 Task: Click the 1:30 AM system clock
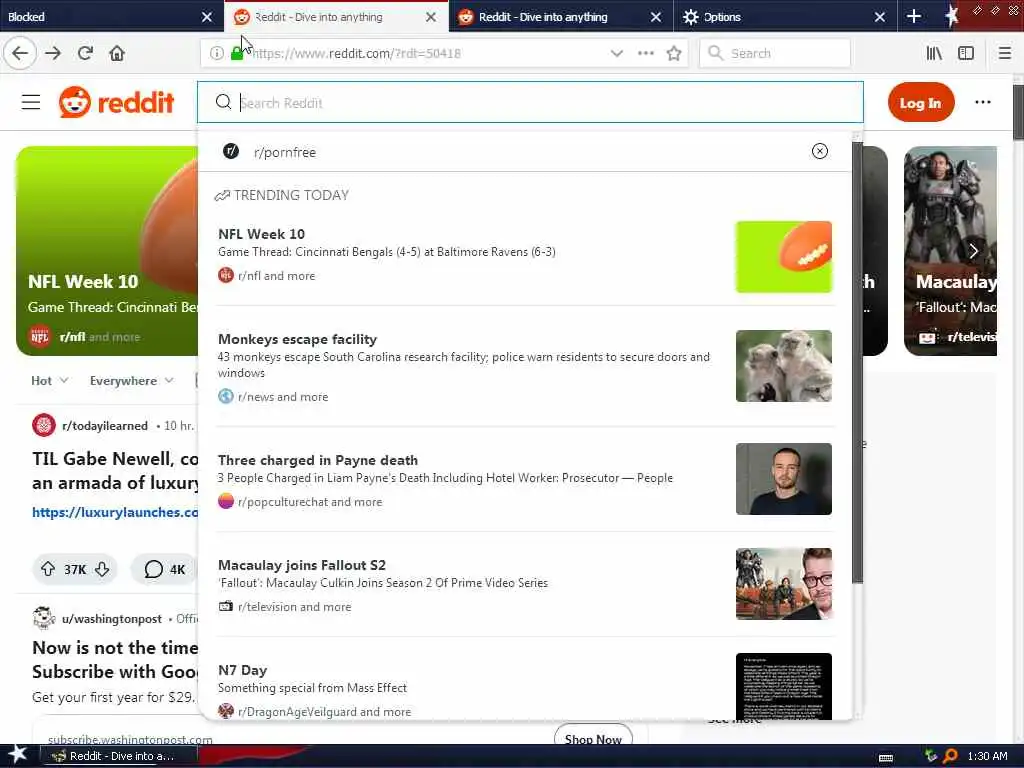(987, 756)
